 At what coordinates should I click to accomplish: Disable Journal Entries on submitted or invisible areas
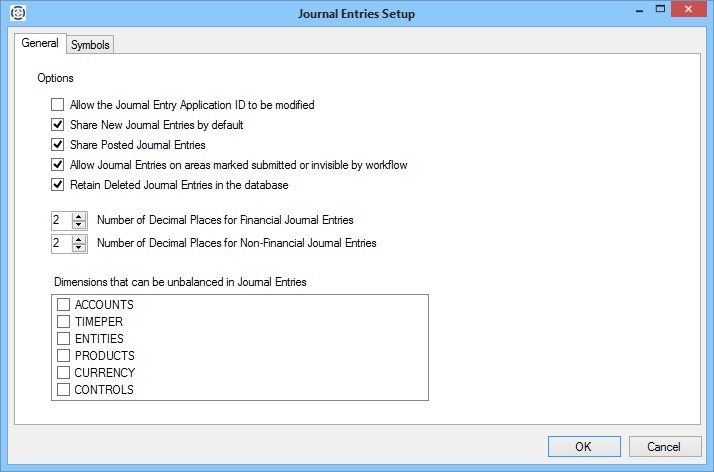[58, 165]
